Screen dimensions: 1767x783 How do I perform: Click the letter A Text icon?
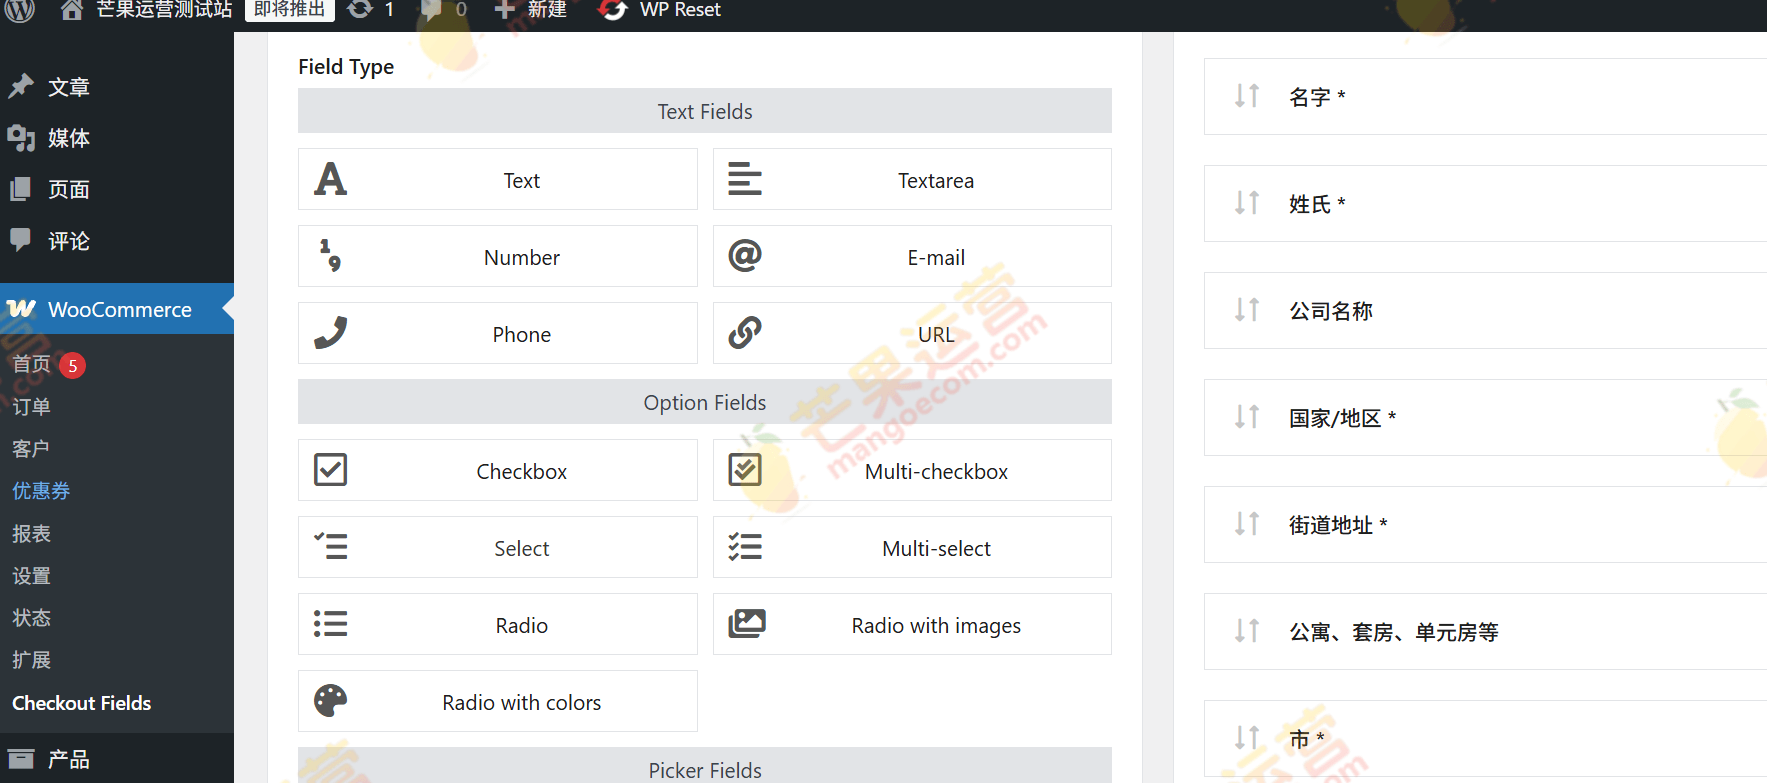pyautogui.click(x=331, y=179)
